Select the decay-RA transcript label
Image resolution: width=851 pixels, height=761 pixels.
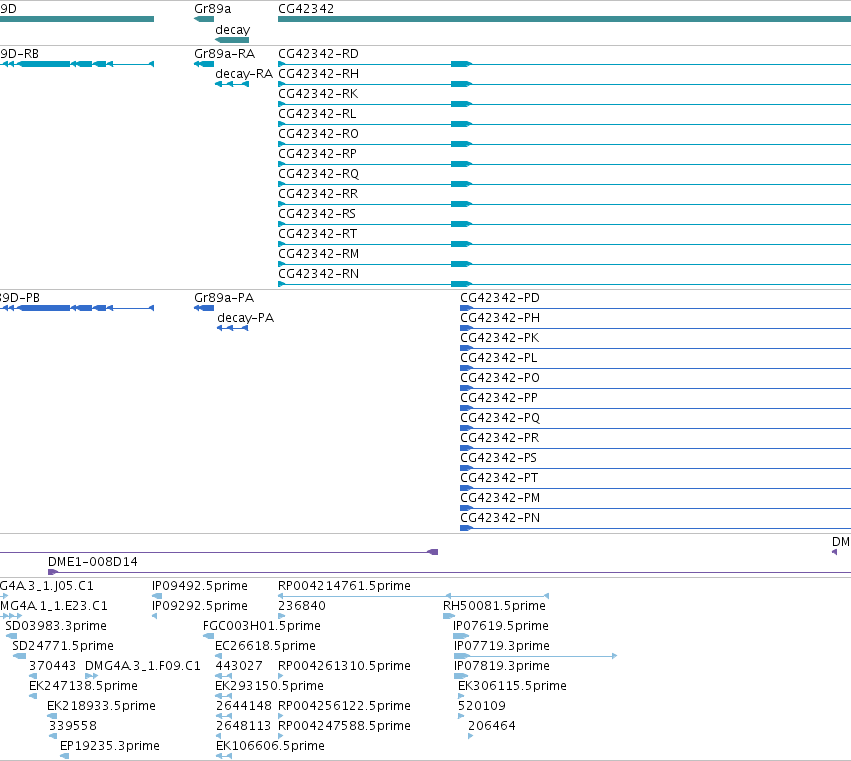[x=244, y=74]
